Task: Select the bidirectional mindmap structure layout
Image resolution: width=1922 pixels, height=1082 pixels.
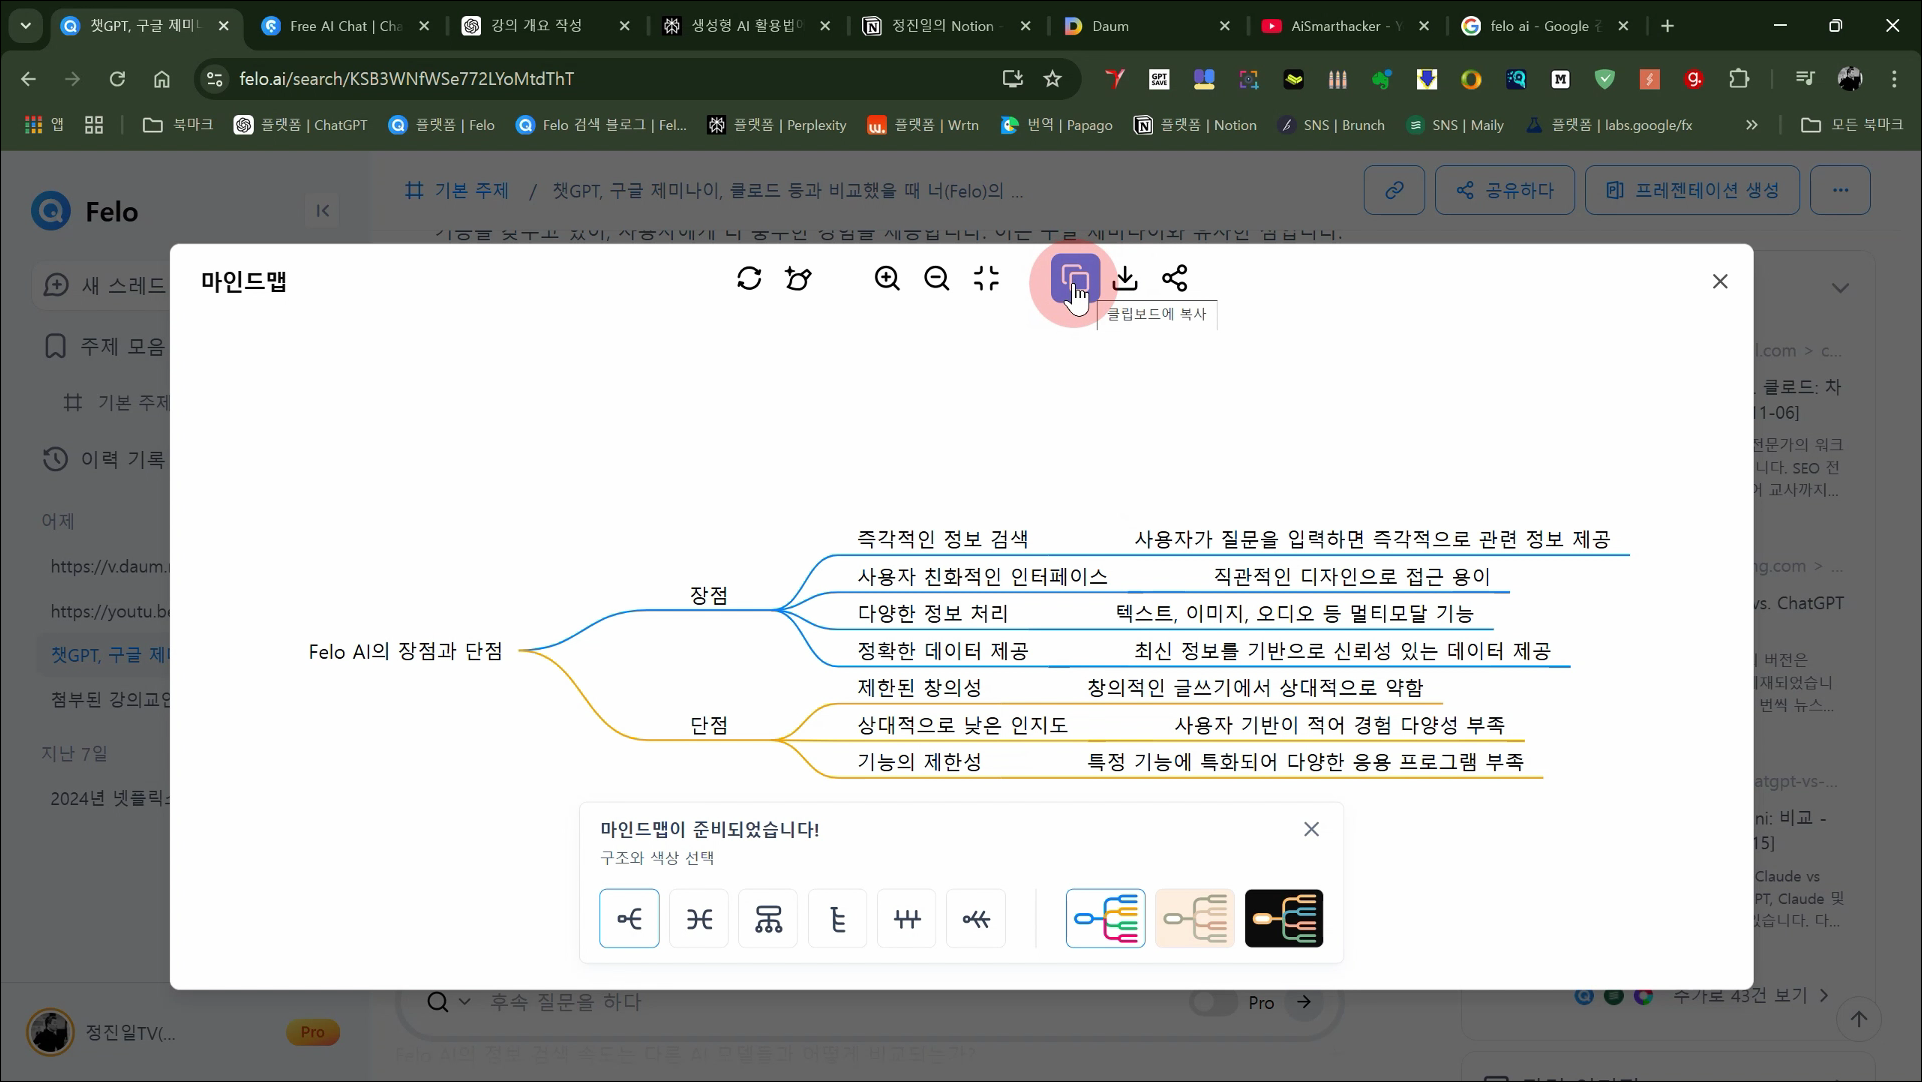Action: [x=699, y=918]
